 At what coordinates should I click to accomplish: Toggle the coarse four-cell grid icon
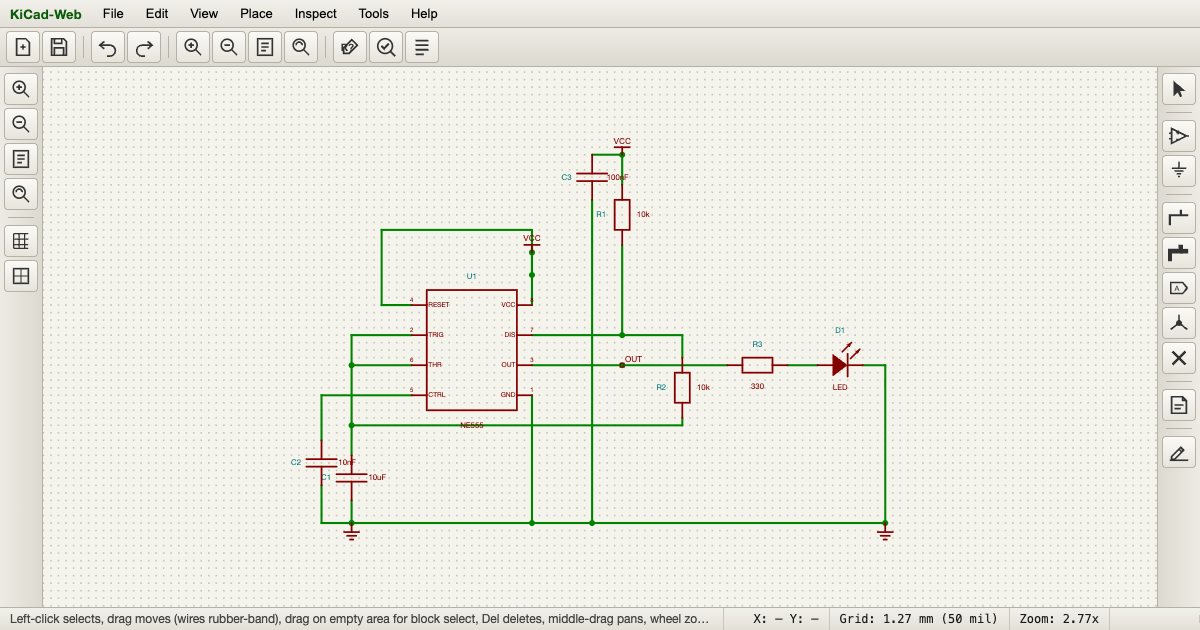[21, 276]
